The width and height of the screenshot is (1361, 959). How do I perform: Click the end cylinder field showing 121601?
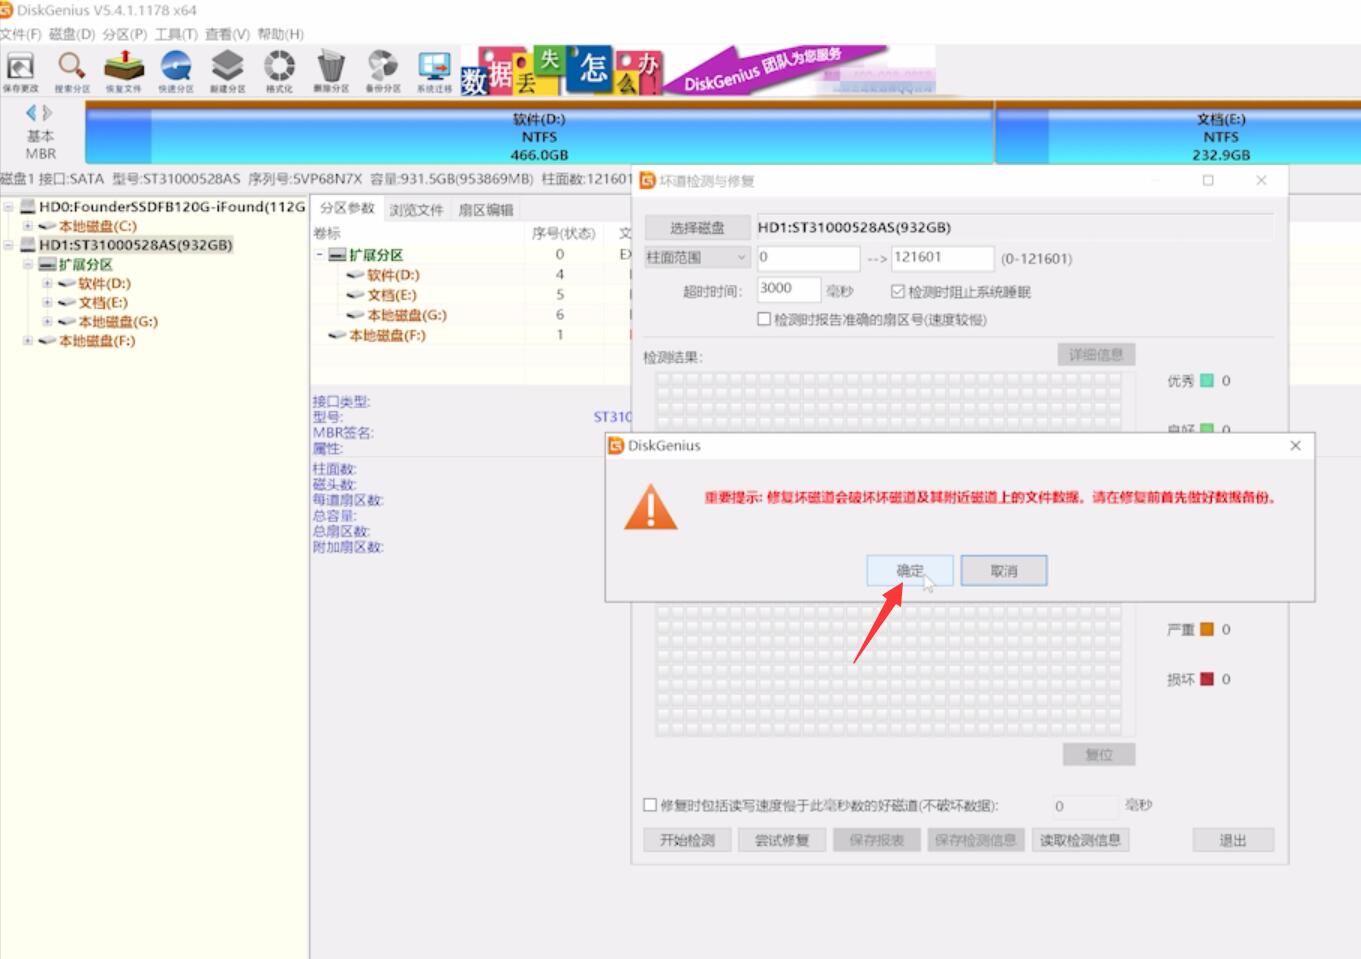pos(942,258)
